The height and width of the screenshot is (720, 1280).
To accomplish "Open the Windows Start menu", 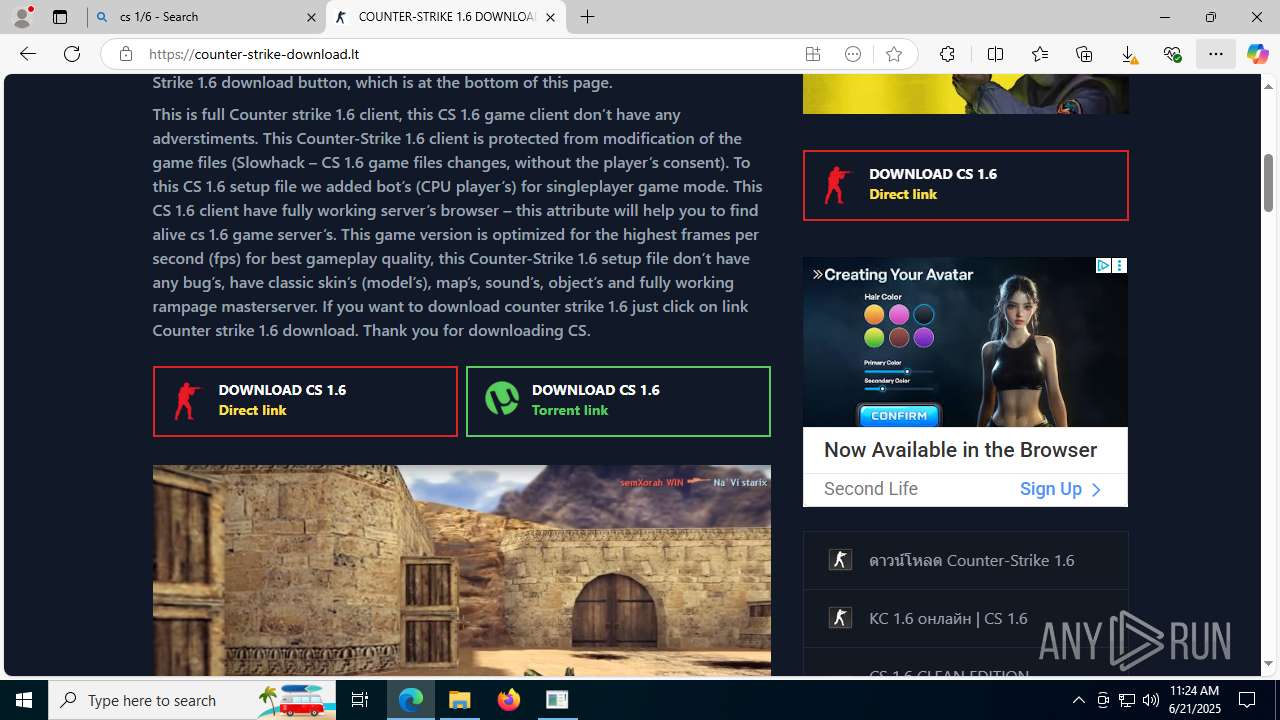I will [24, 700].
